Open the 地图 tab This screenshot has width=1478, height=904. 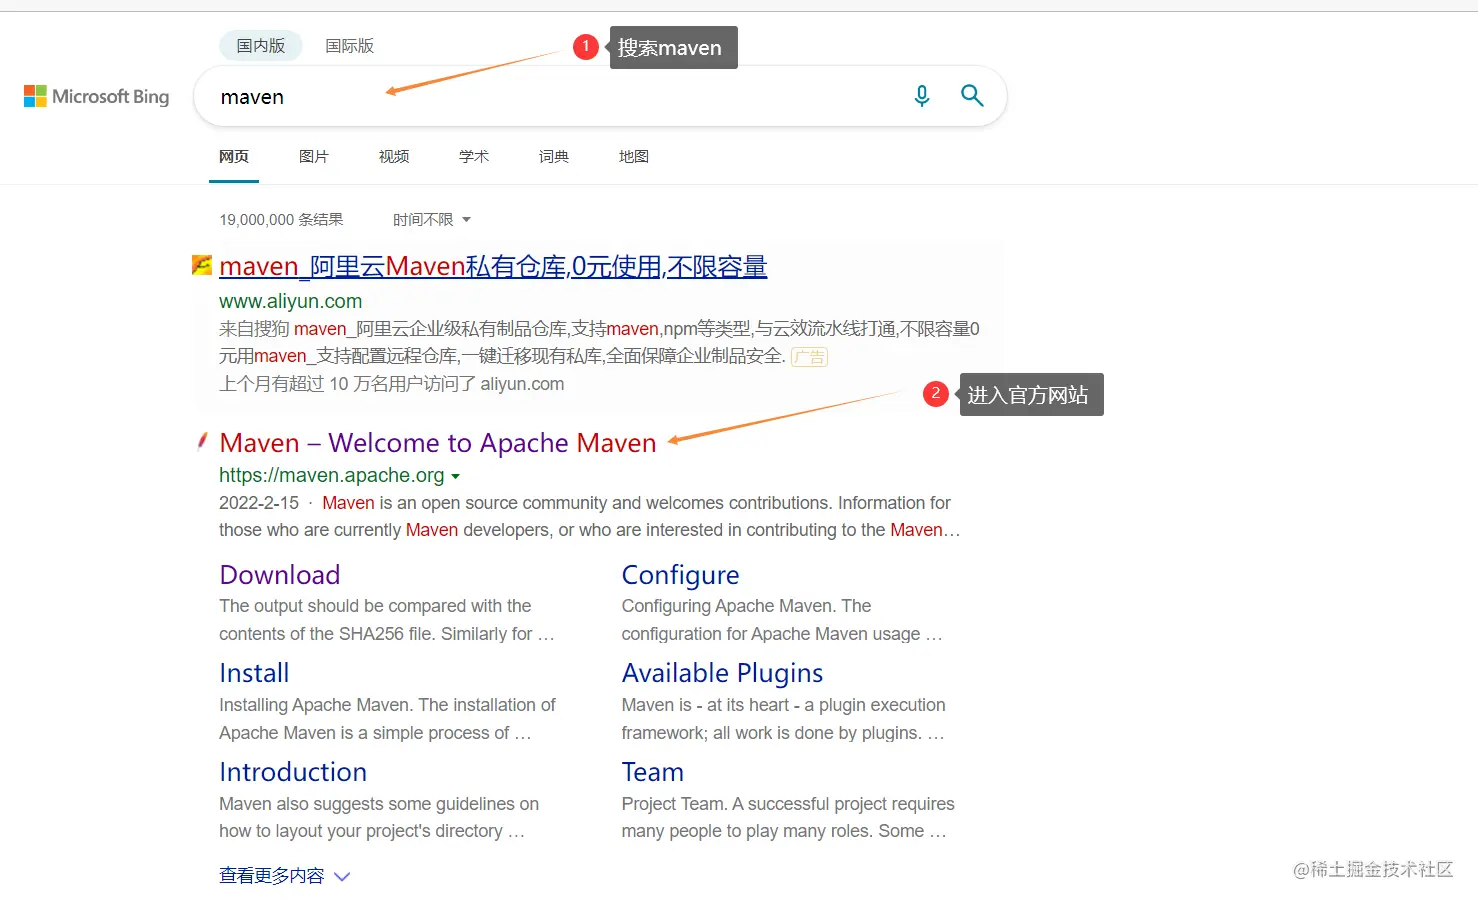pyautogui.click(x=634, y=157)
